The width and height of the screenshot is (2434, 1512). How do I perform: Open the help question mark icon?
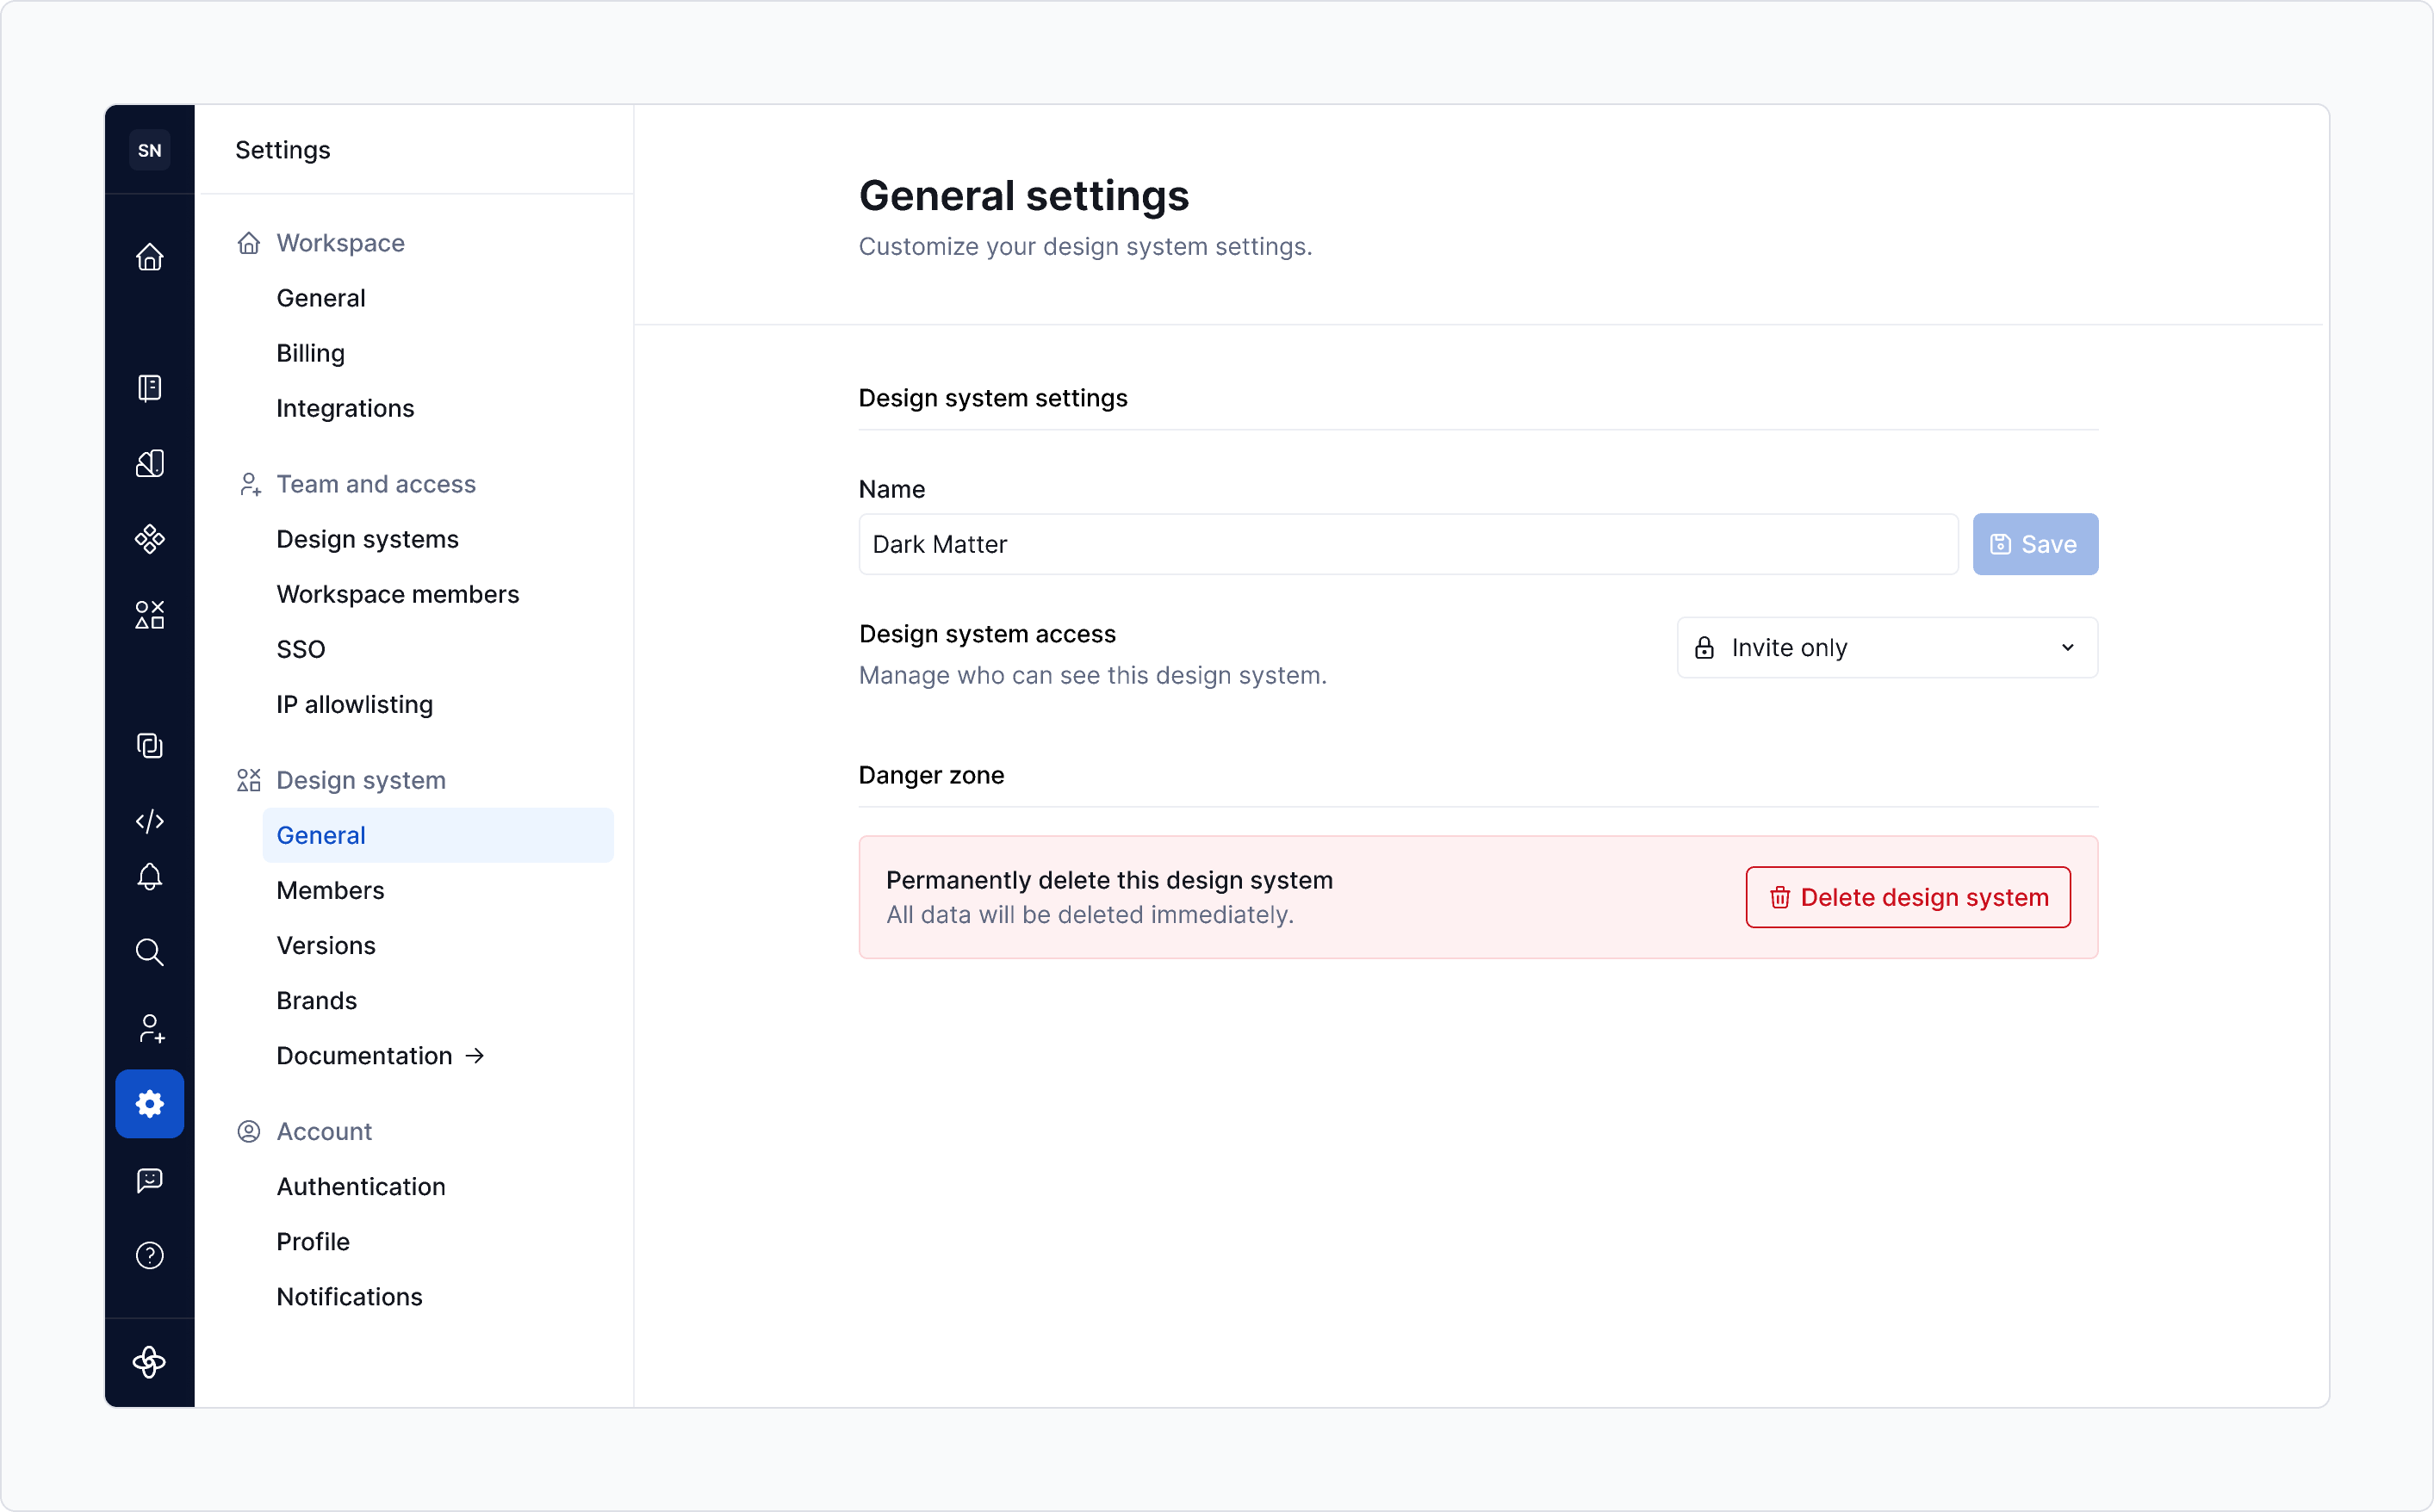click(150, 1255)
